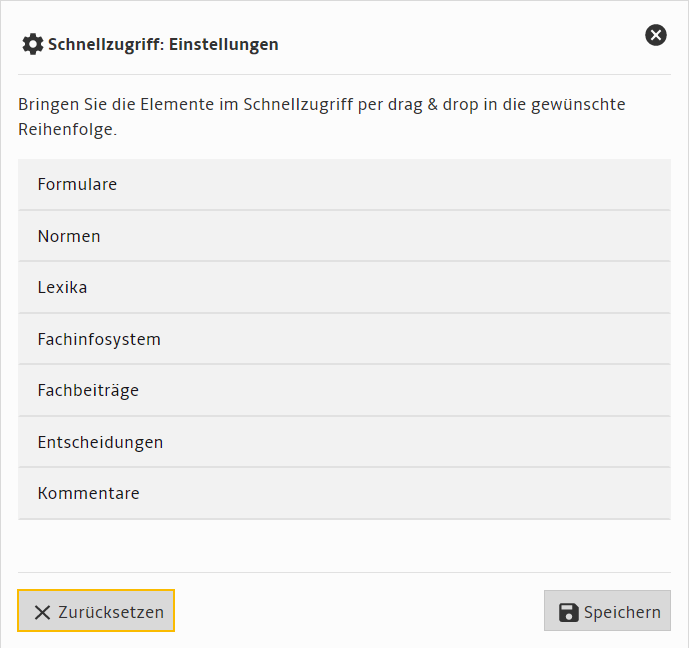The width and height of the screenshot is (689, 648).
Task: Close the Schnellzugriff settings dialog
Action: (x=656, y=36)
